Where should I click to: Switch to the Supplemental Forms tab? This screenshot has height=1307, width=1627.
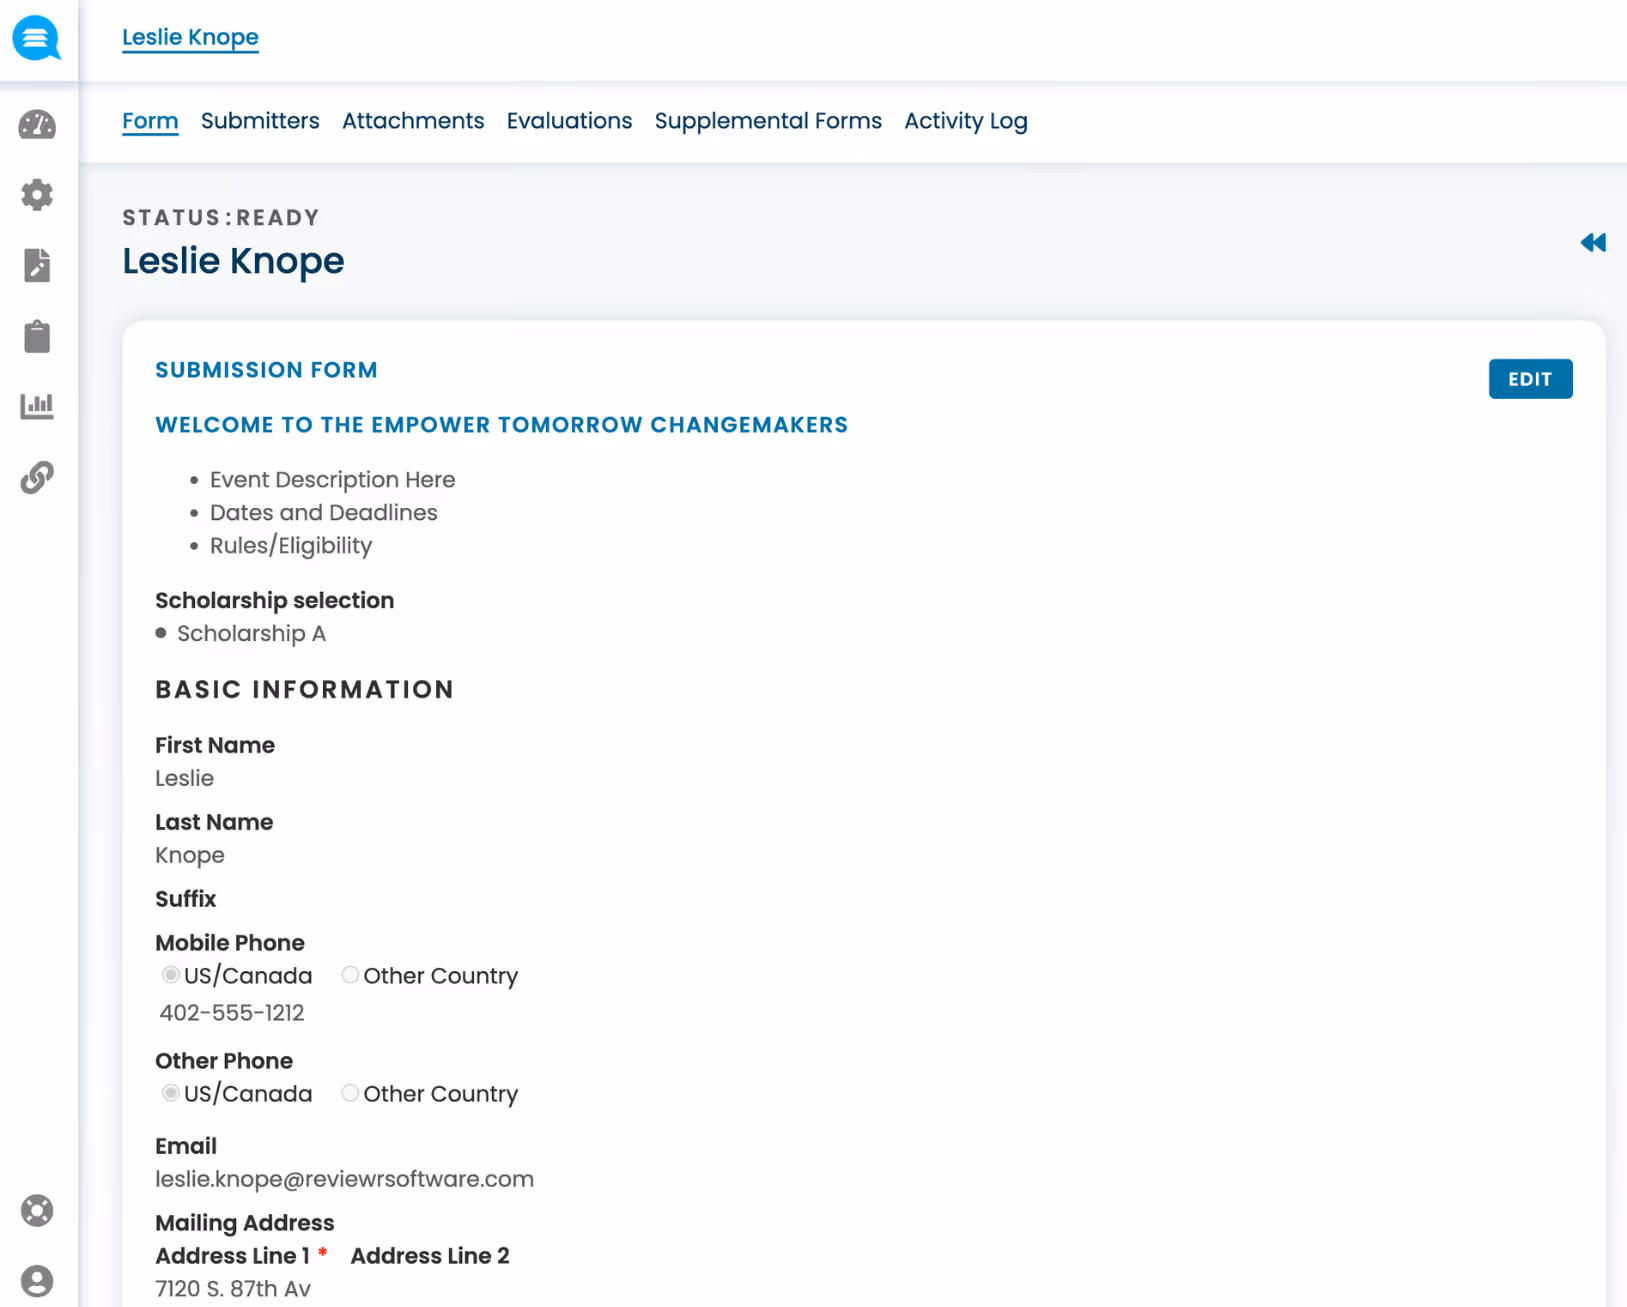[768, 121]
